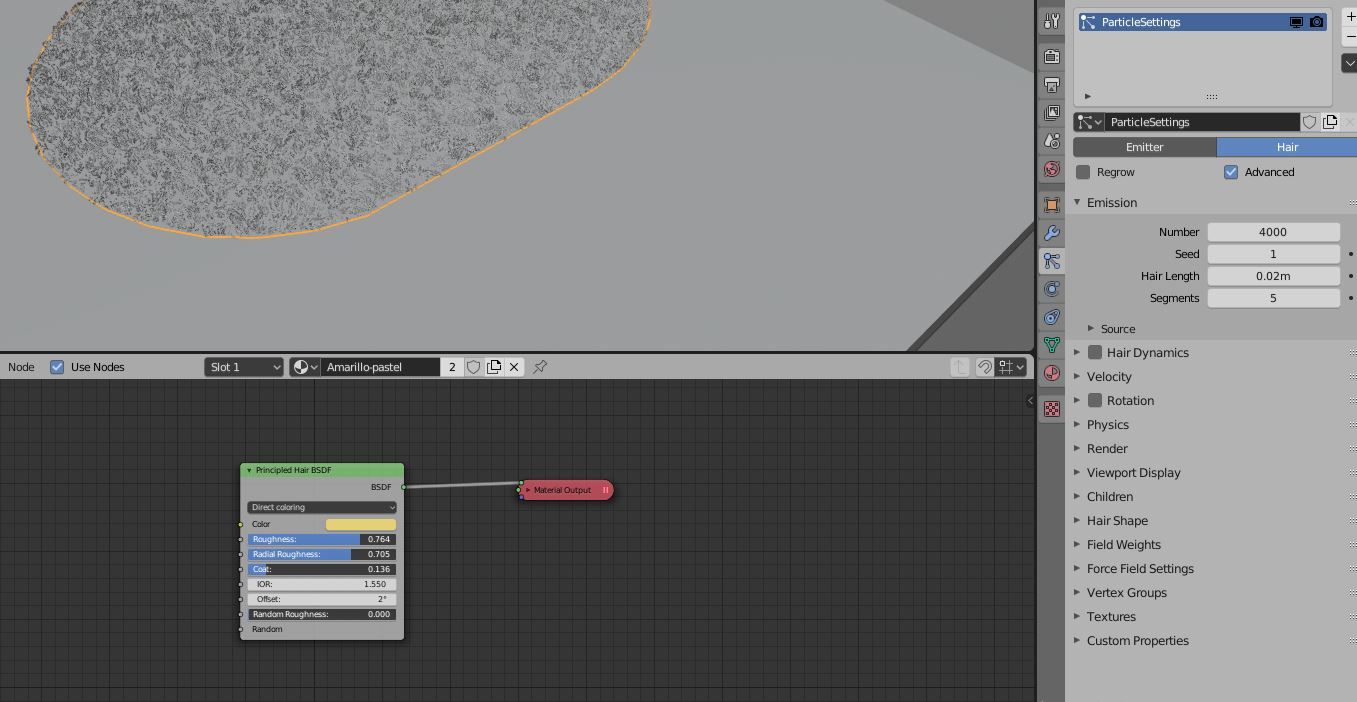Image resolution: width=1357 pixels, height=702 pixels.
Task: Enable the Regrow checkbox
Action: pyautogui.click(x=1083, y=172)
